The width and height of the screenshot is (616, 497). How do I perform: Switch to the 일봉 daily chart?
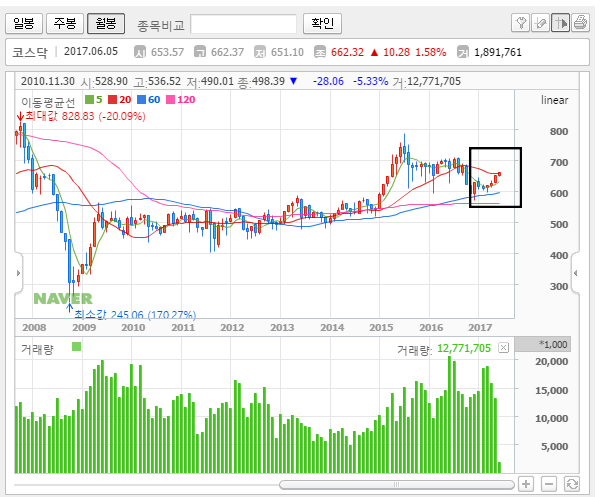[x=24, y=24]
